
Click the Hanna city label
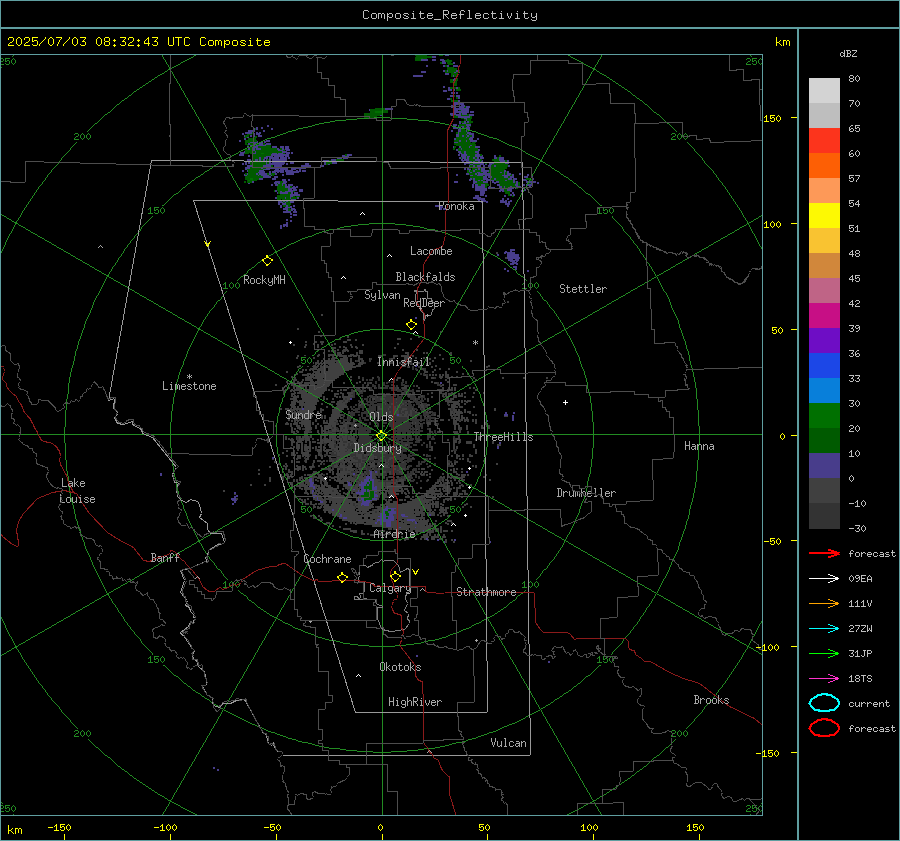point(699,446)
